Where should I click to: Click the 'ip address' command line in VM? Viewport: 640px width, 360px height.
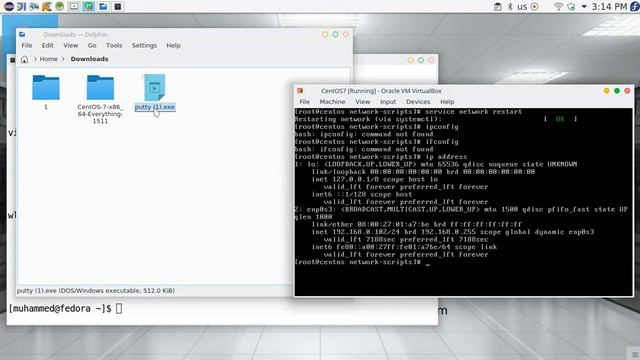click(x=381, y=157)
